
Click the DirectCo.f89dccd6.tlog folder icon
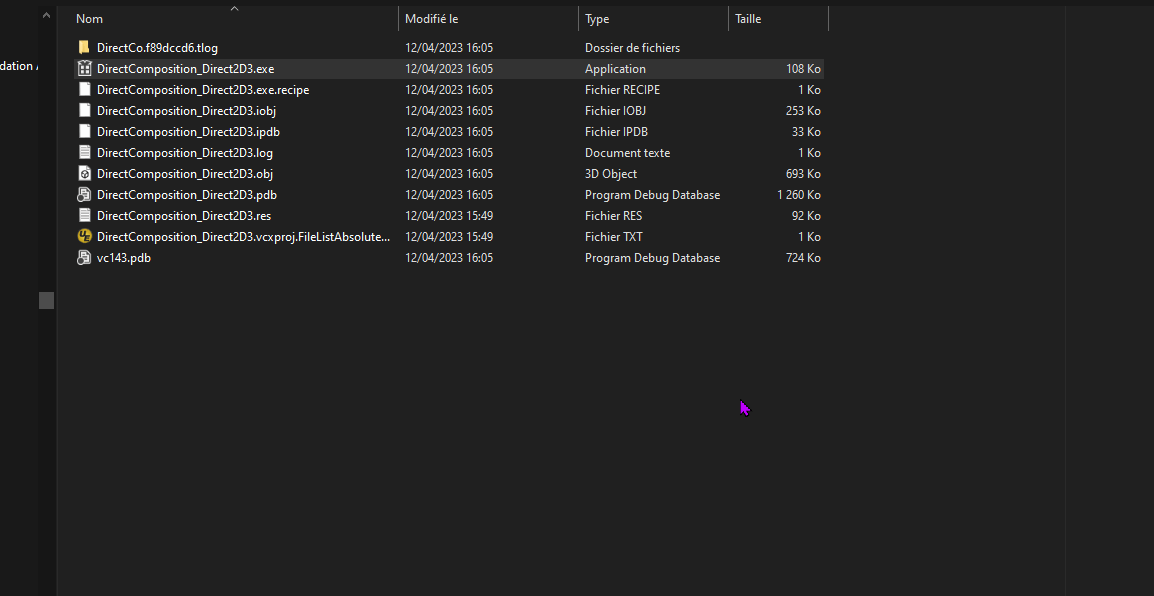tap(84, 48)
